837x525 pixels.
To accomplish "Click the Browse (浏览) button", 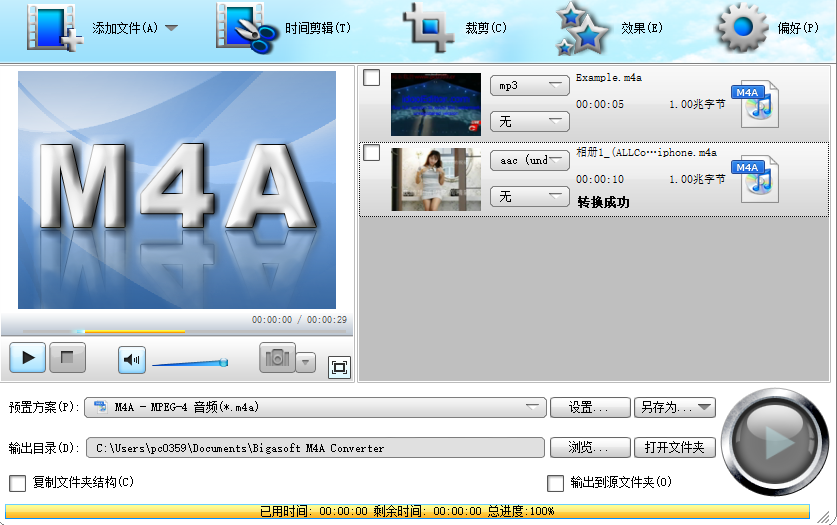I will [590, 448].
